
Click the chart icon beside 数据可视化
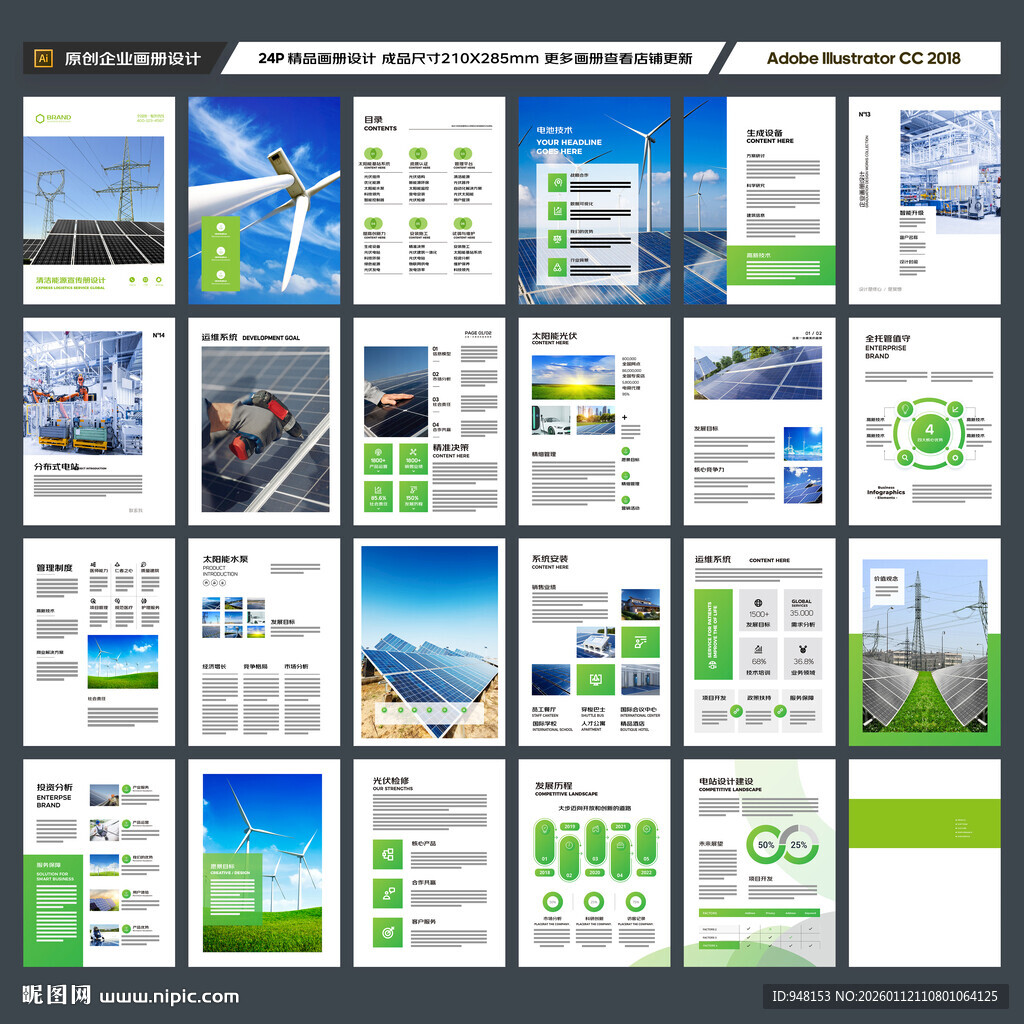[558, 211]
